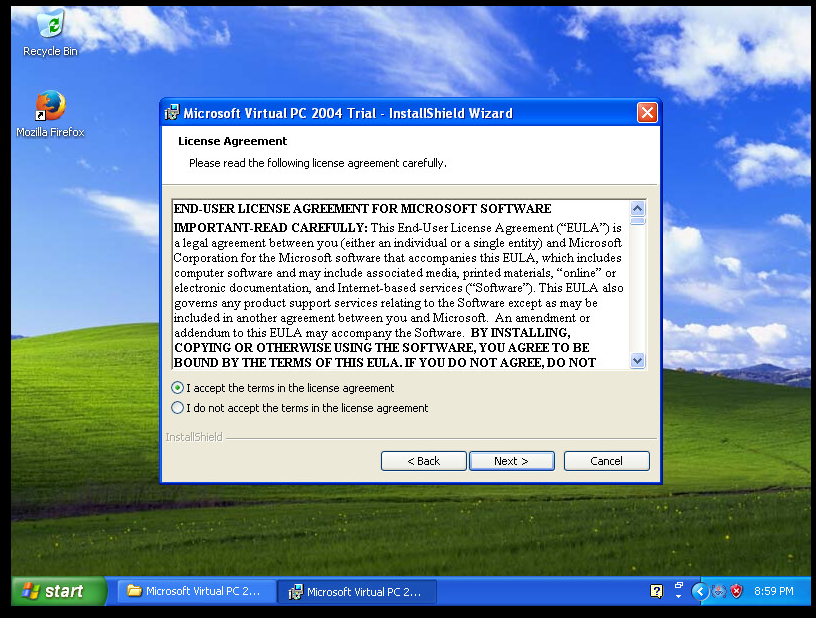
Task: Switch to the installer taskbar button Microsoft Virtual PC 2...
Action: click(357, 591)
